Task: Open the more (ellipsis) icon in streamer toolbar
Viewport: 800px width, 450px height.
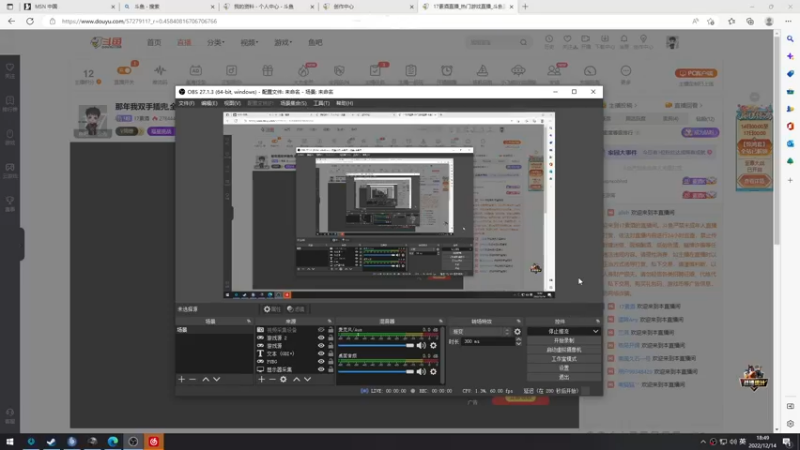Action: click(x=626, y=71)
